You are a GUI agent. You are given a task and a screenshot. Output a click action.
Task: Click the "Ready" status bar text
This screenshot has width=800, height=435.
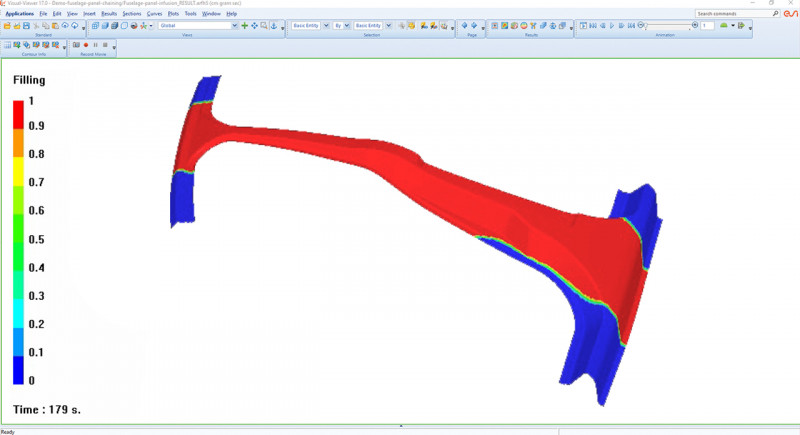tap(8, 432)
